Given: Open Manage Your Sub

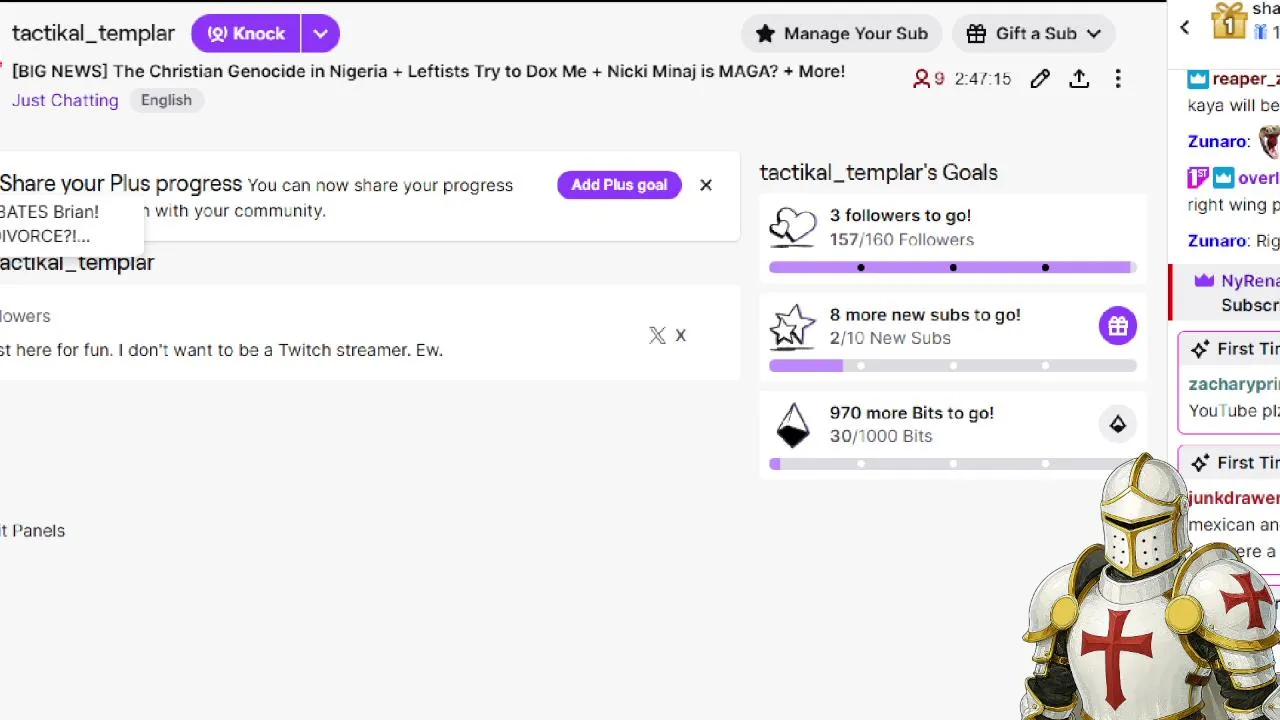Looking at the screenshot, I should click(x=842, y=33).
